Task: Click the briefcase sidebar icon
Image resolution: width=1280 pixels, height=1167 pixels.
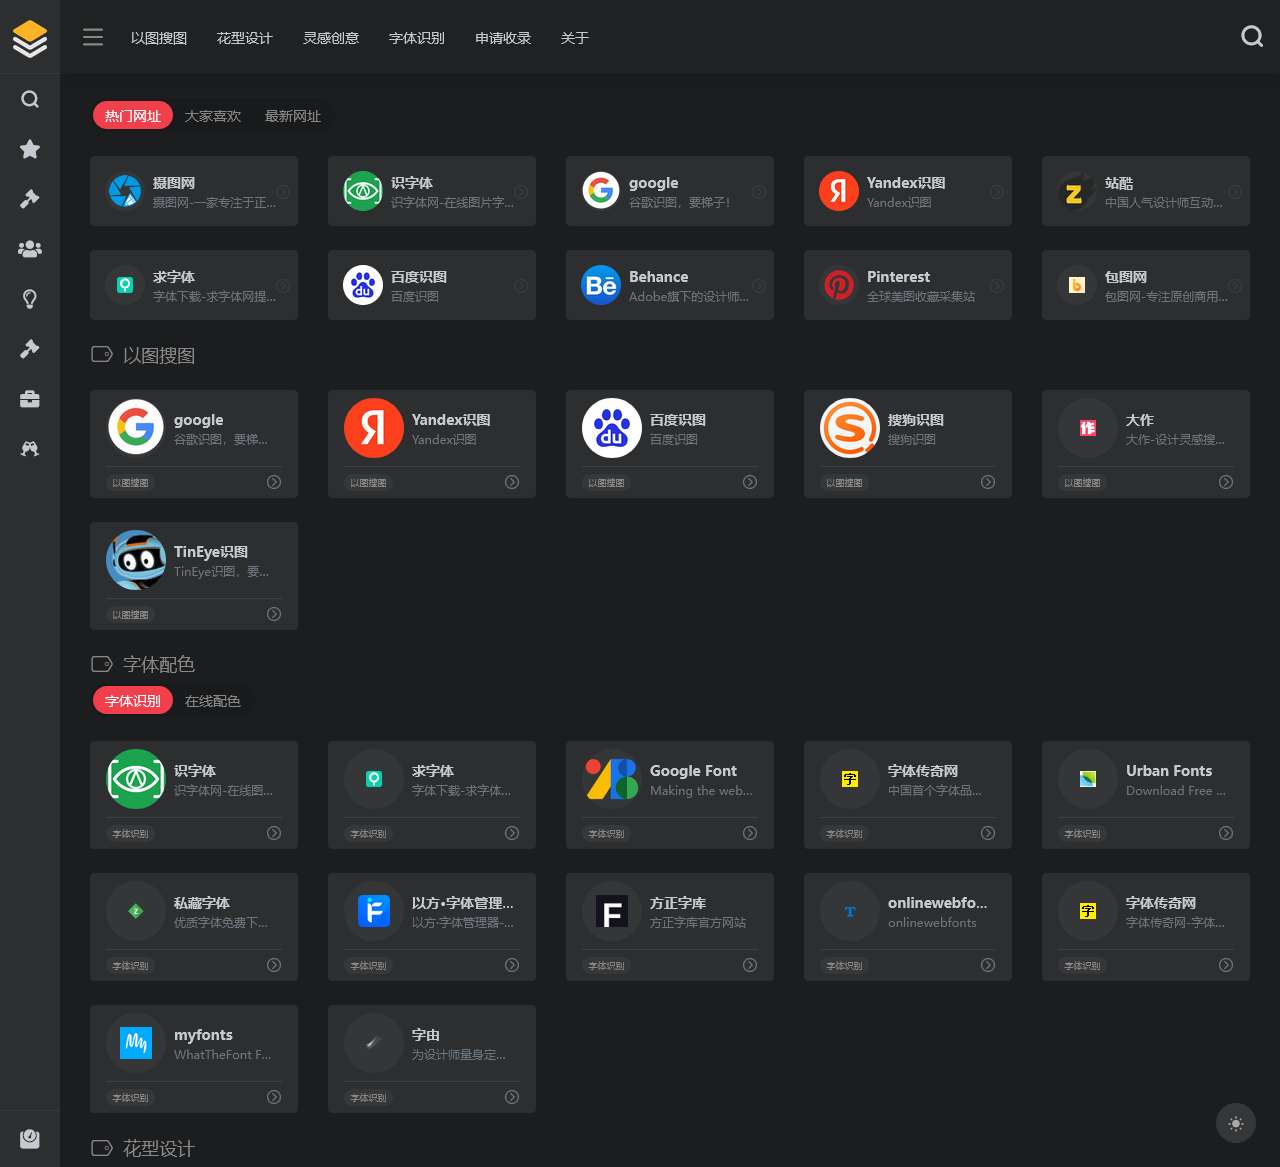Action: (x=30, y=399)
